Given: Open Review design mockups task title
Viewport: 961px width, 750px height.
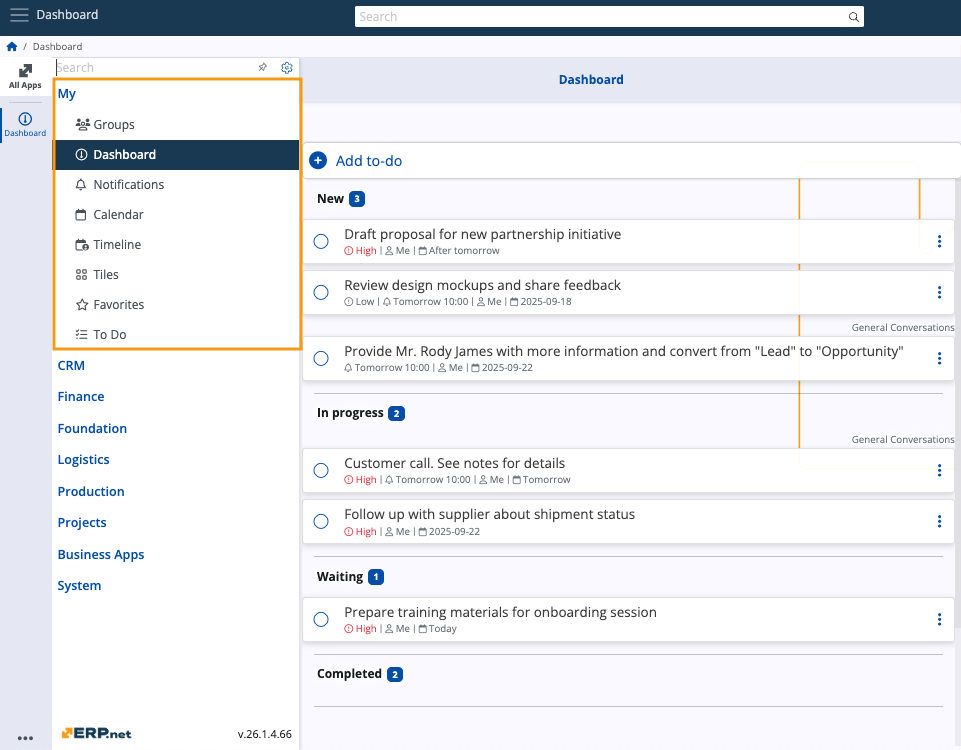Looking at the screenshot, I should (482, 286).
